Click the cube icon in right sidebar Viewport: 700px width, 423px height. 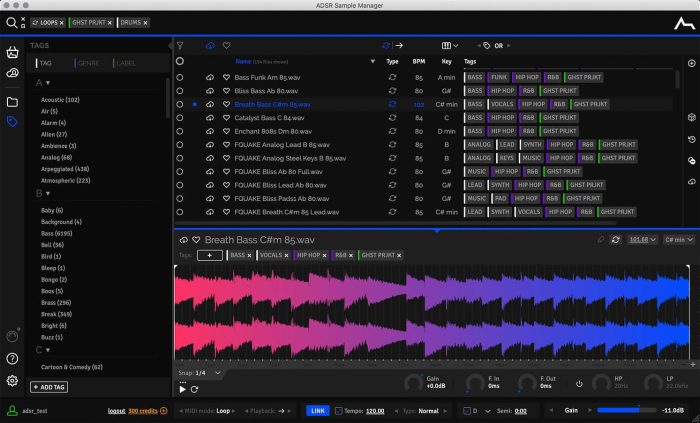coord(692,117)
